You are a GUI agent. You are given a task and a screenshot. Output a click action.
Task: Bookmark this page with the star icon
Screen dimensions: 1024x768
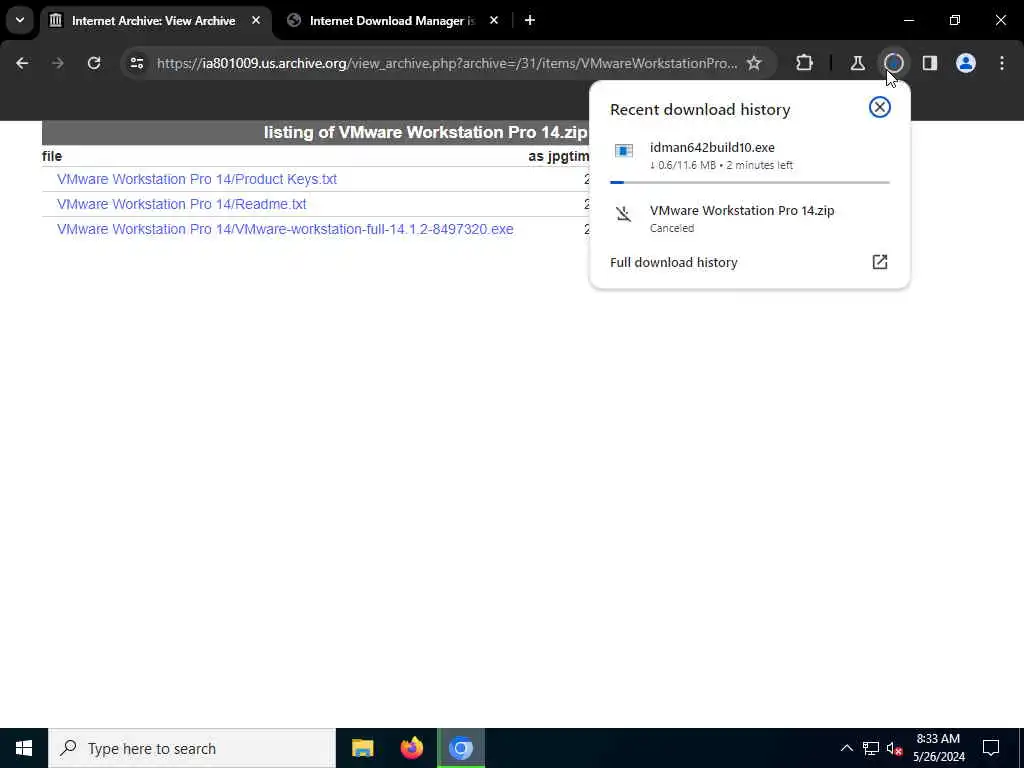pos(754,63)
